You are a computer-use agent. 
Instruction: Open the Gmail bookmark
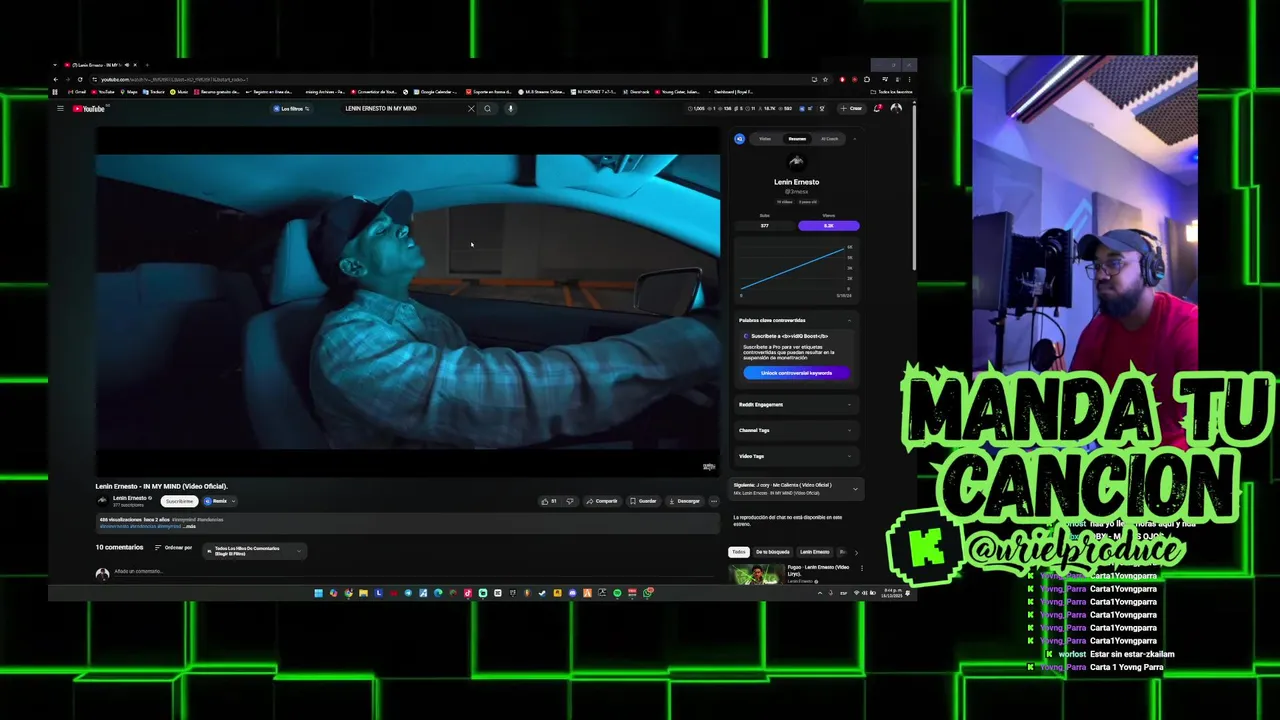pos(76,92)
